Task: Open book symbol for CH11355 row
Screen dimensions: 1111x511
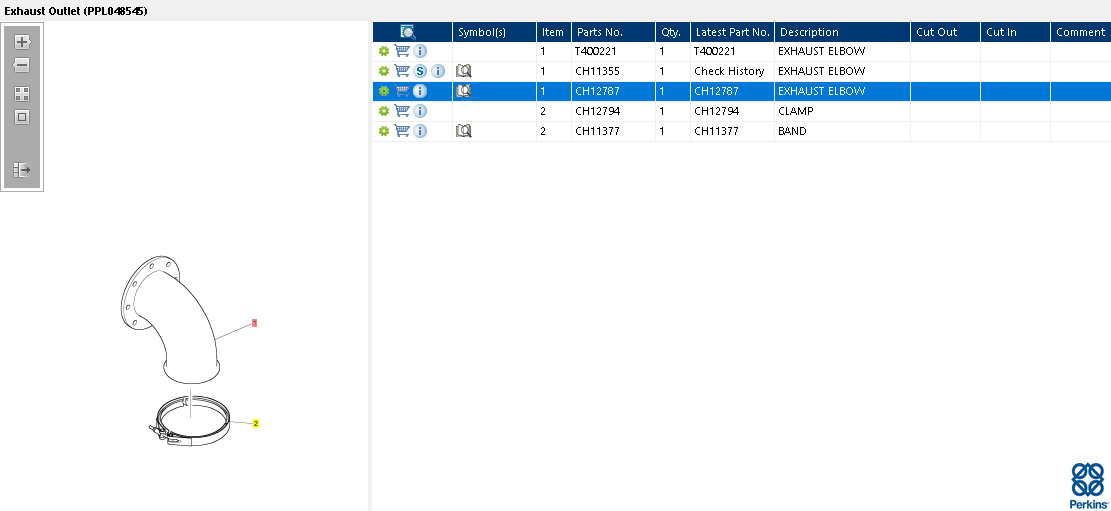Action: point(463,71)
